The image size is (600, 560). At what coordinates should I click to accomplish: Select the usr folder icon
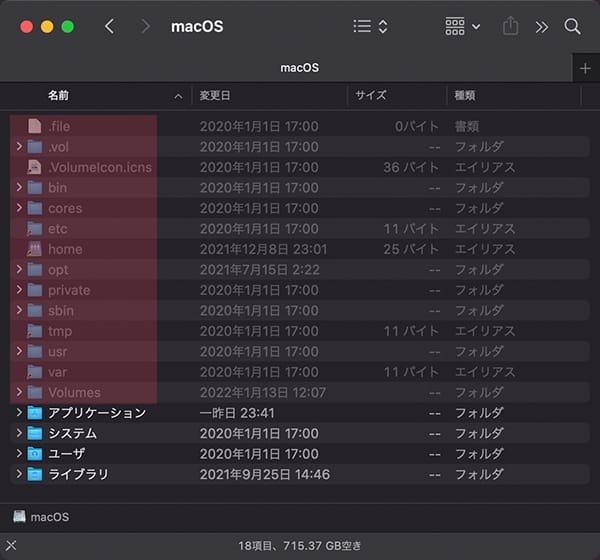point(34,351)
